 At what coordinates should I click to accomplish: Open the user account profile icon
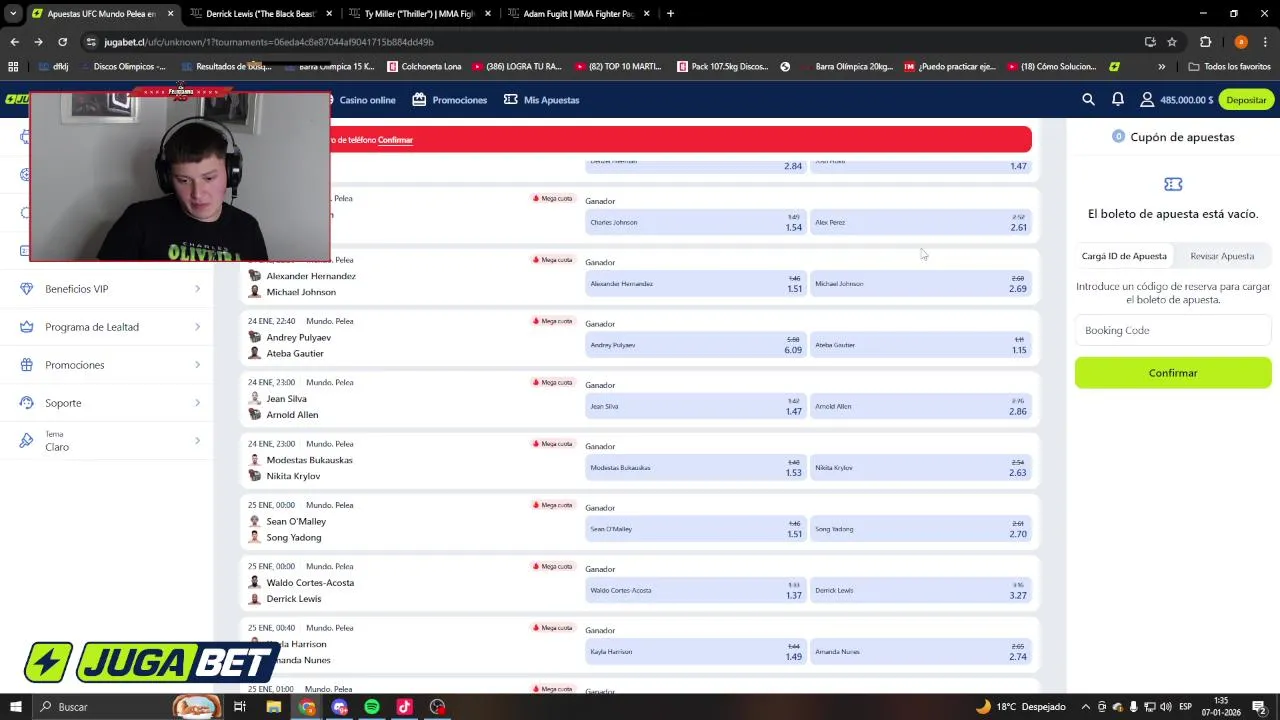click(x=1147, y=100)
